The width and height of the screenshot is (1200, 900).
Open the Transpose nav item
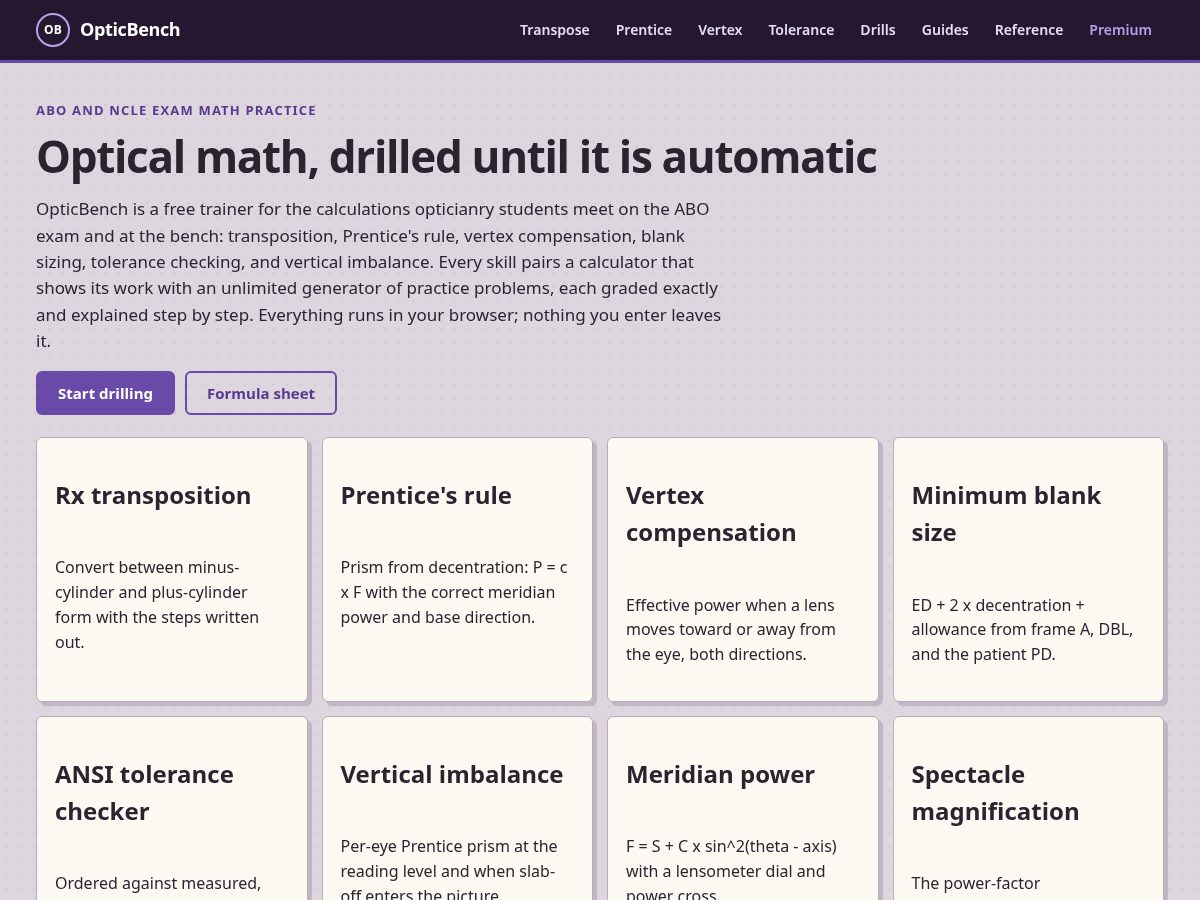(x=555, y=30)
